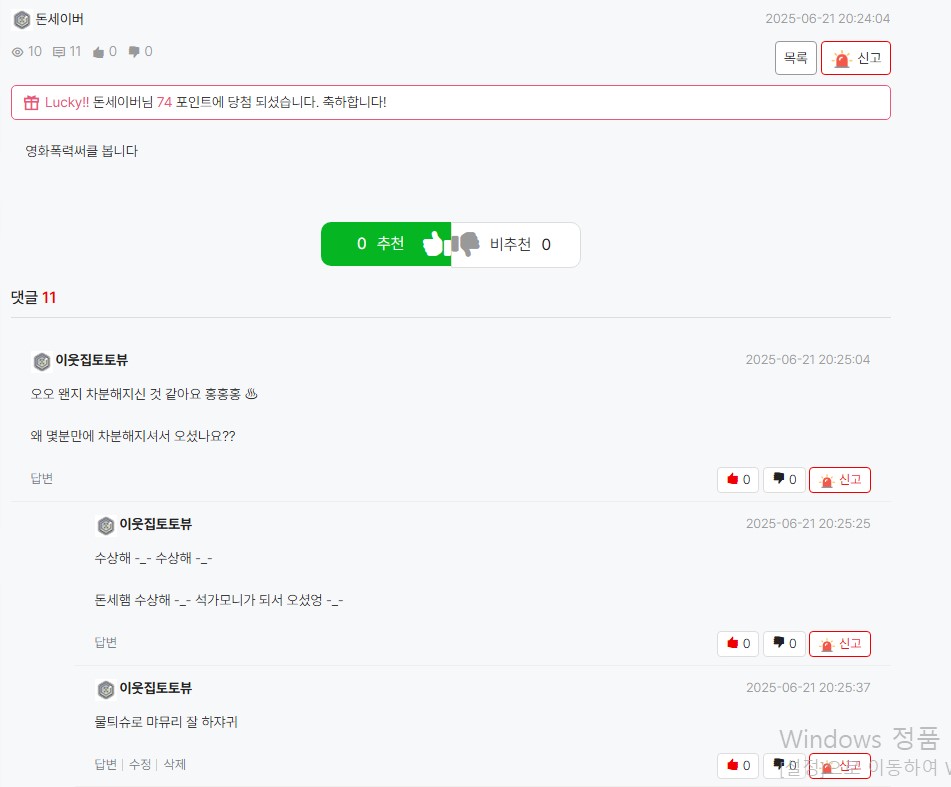Screen dimensions: 951x787
Task: Report the 수상해 reply comment
Action: [x=840, y=644]
